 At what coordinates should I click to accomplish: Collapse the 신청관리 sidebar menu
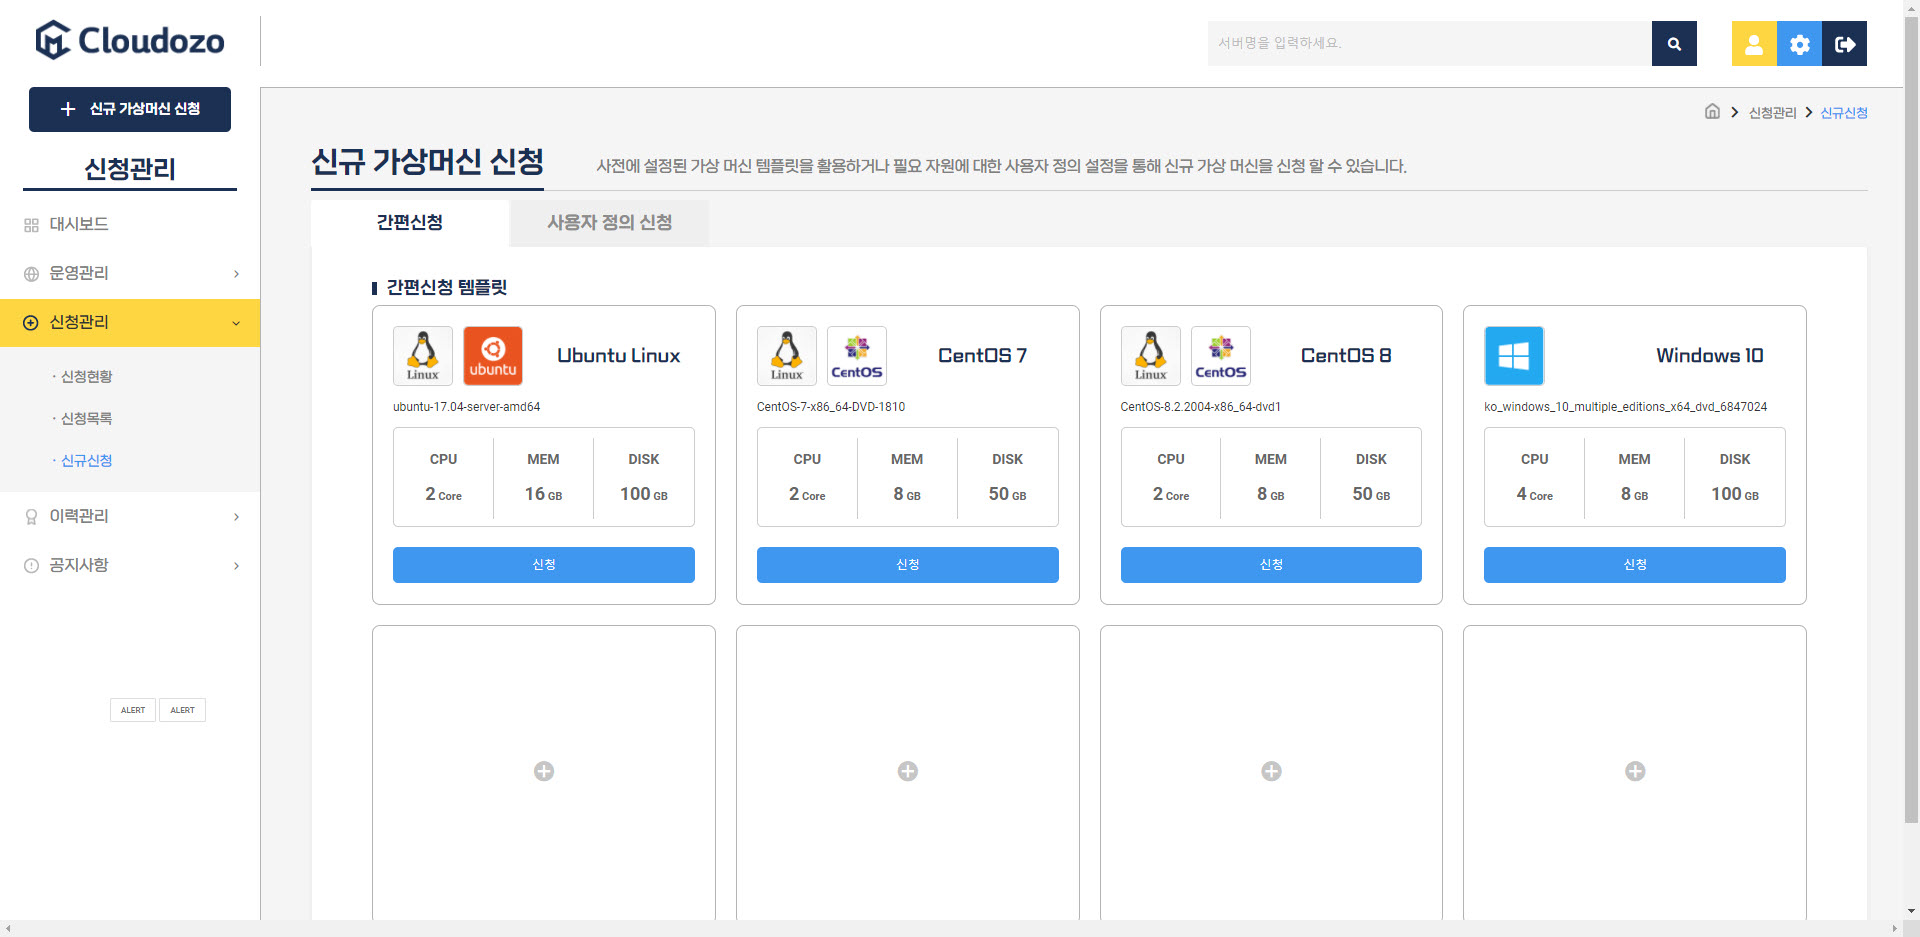(130, 323)
